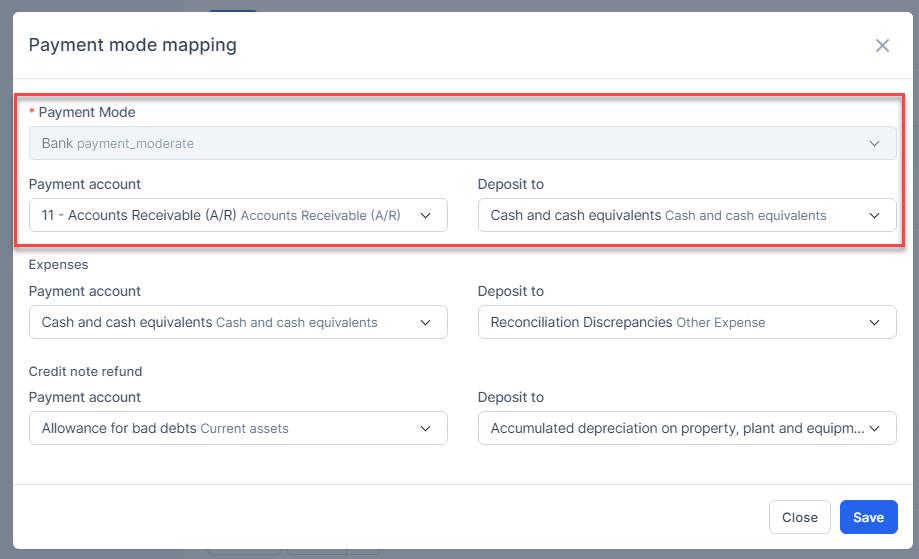Click chevron on top Deposit to dropdown
This screenshot has height=559, width=919.
point(875,215)
